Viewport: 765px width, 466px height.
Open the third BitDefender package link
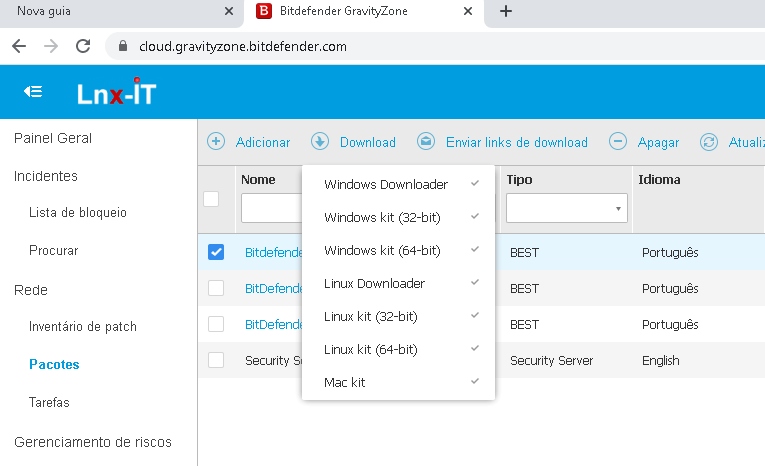274,325
